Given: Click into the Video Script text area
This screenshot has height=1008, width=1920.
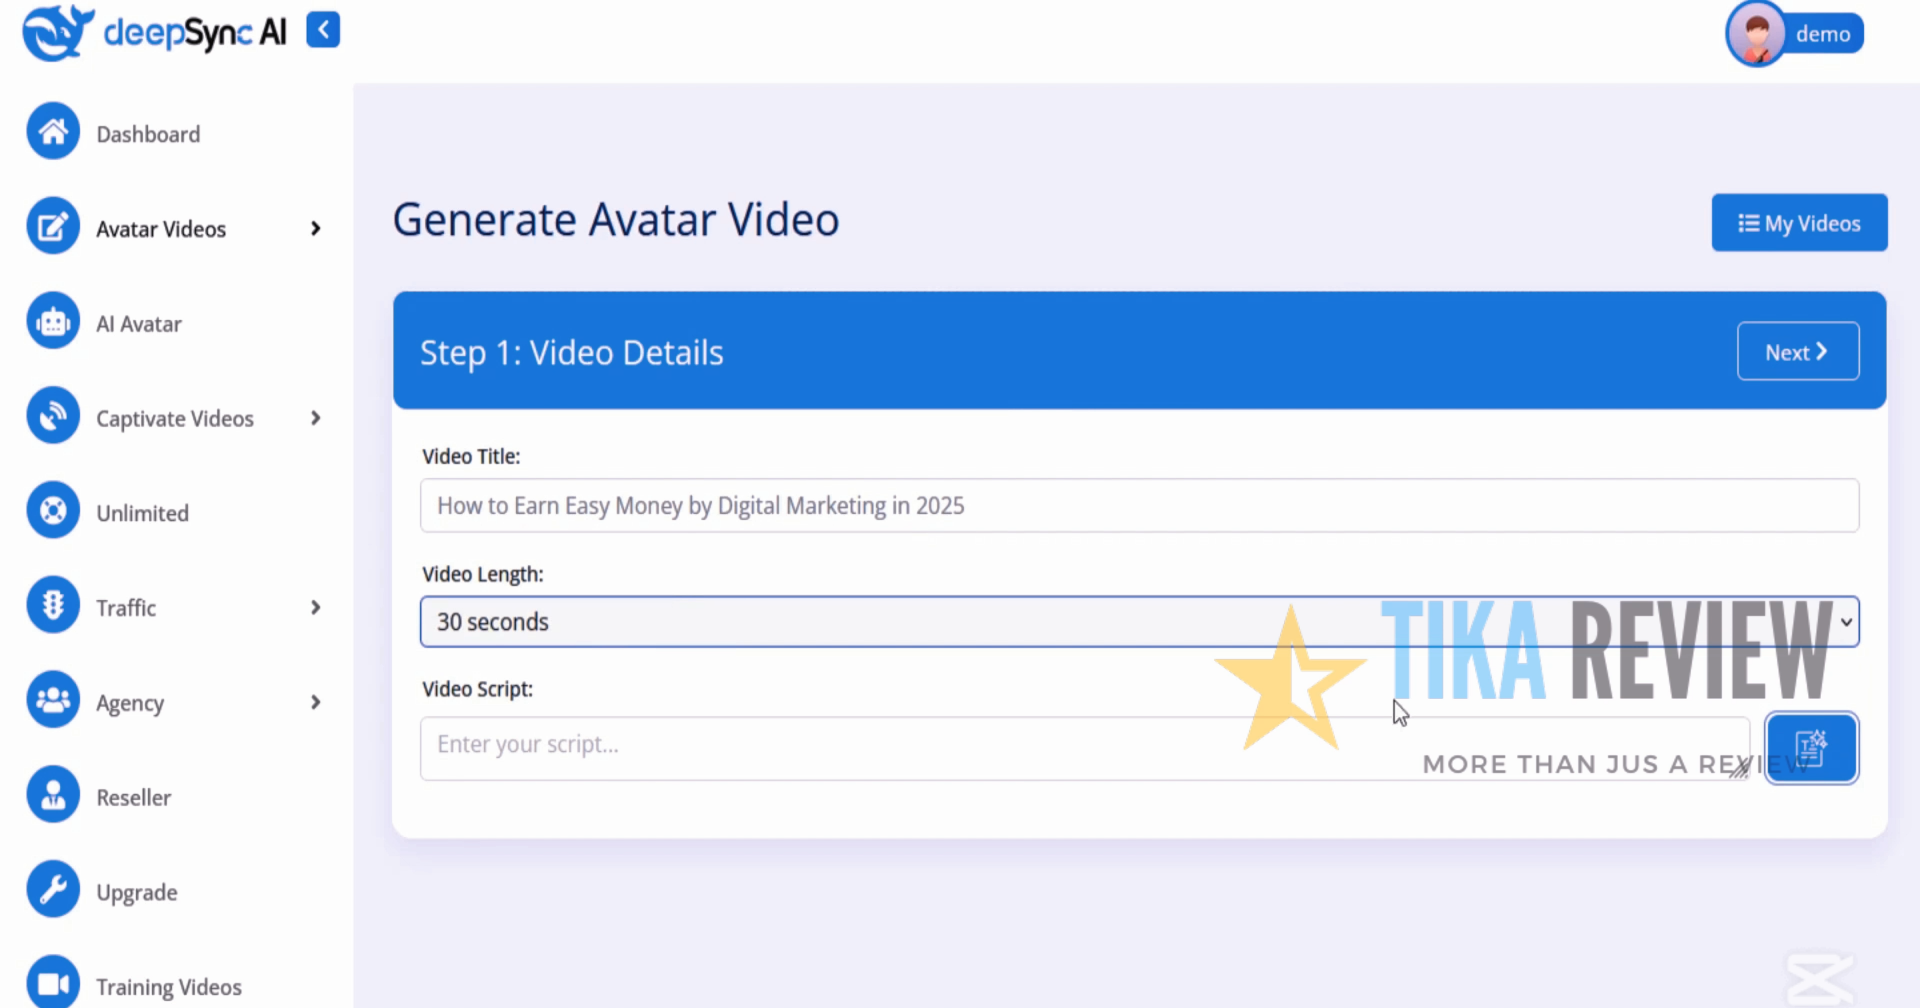Looking at the screenshot, I should pyautogui.click(x=1085, y=748).
